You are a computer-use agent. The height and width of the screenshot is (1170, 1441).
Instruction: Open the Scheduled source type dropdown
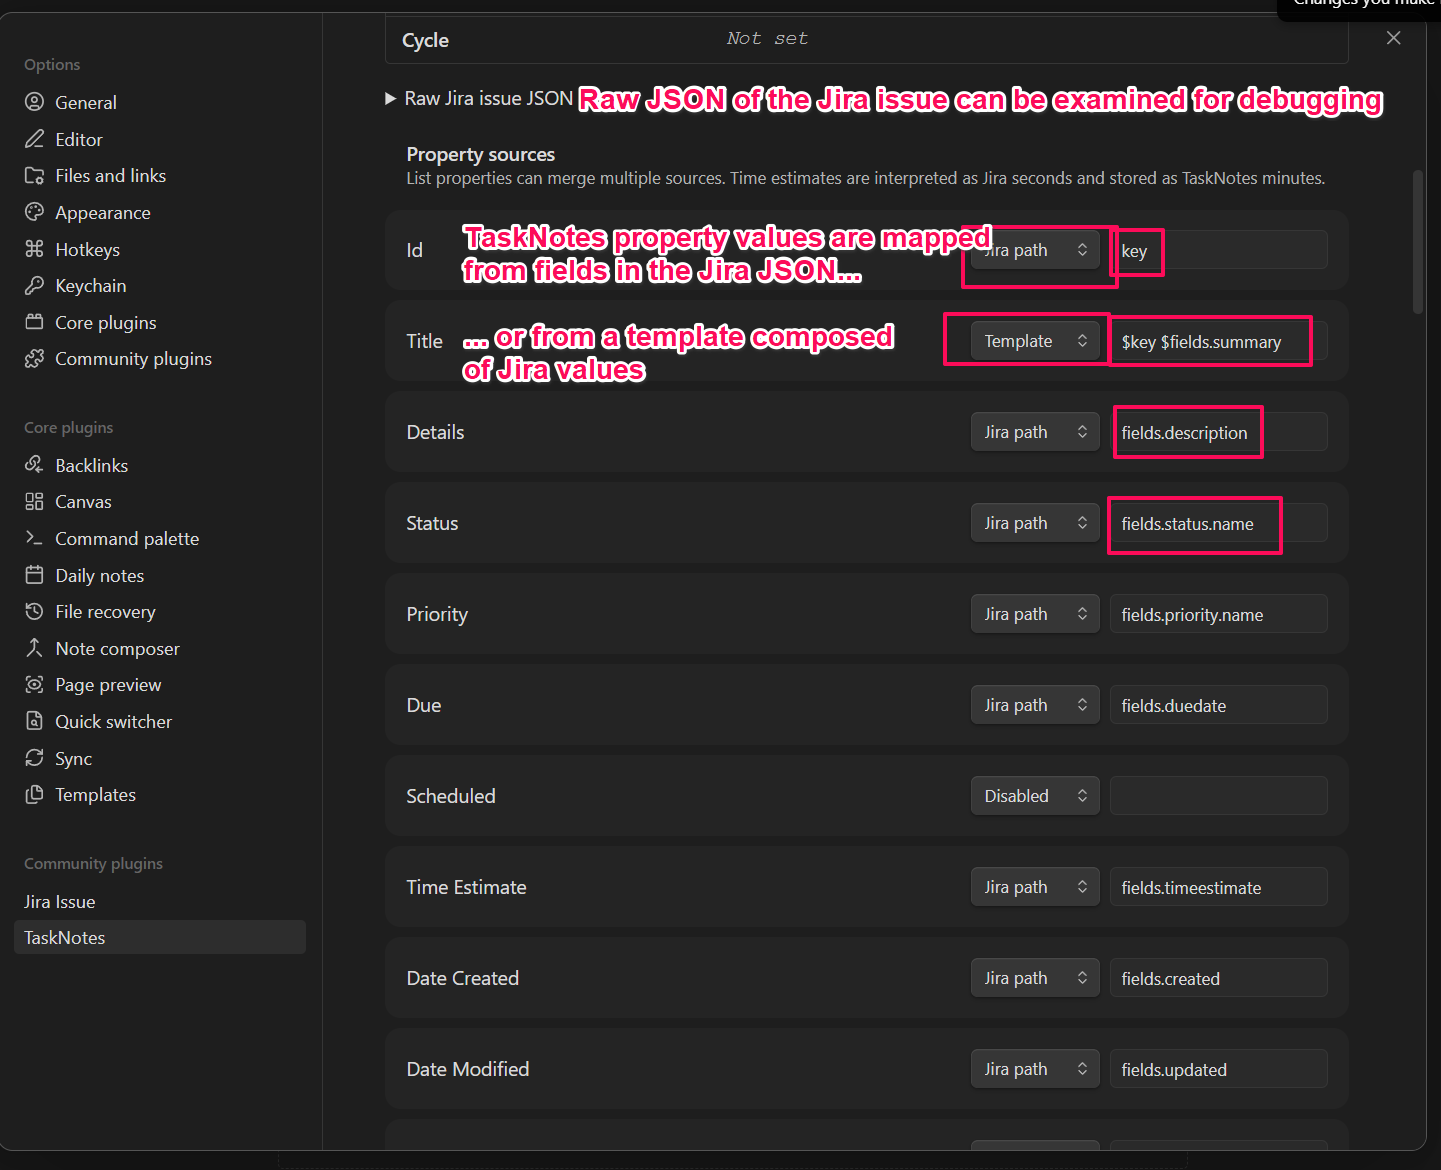1035,796
